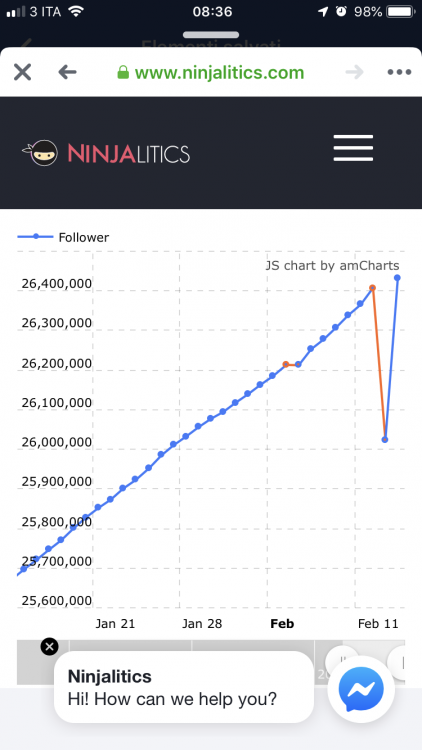Screen dimensions: 422x750
Task: Tap the www.ninjalitics.com address bar
Action: (211, 73)
